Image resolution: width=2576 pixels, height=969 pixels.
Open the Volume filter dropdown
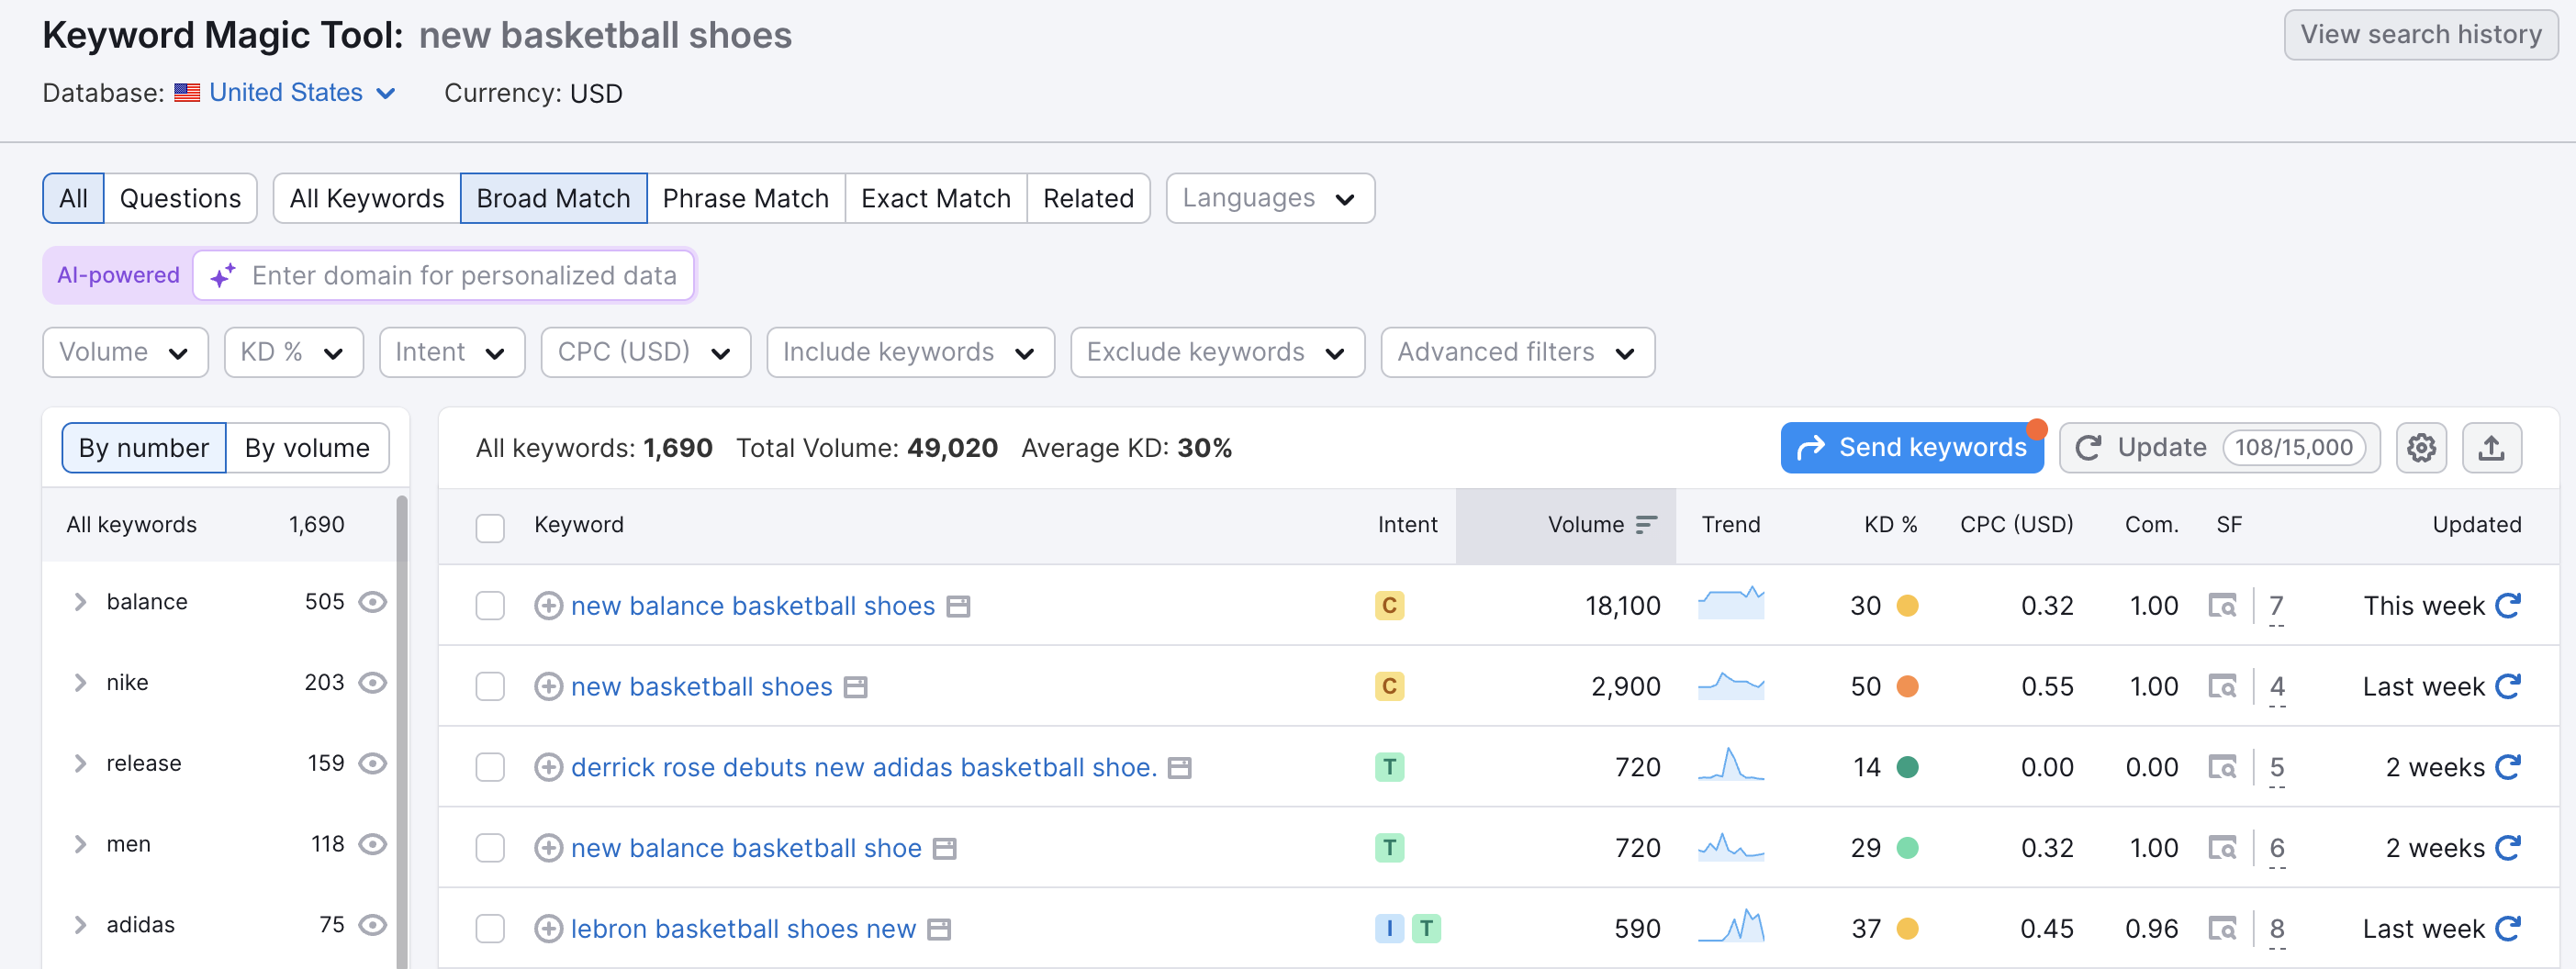(125, 352)
